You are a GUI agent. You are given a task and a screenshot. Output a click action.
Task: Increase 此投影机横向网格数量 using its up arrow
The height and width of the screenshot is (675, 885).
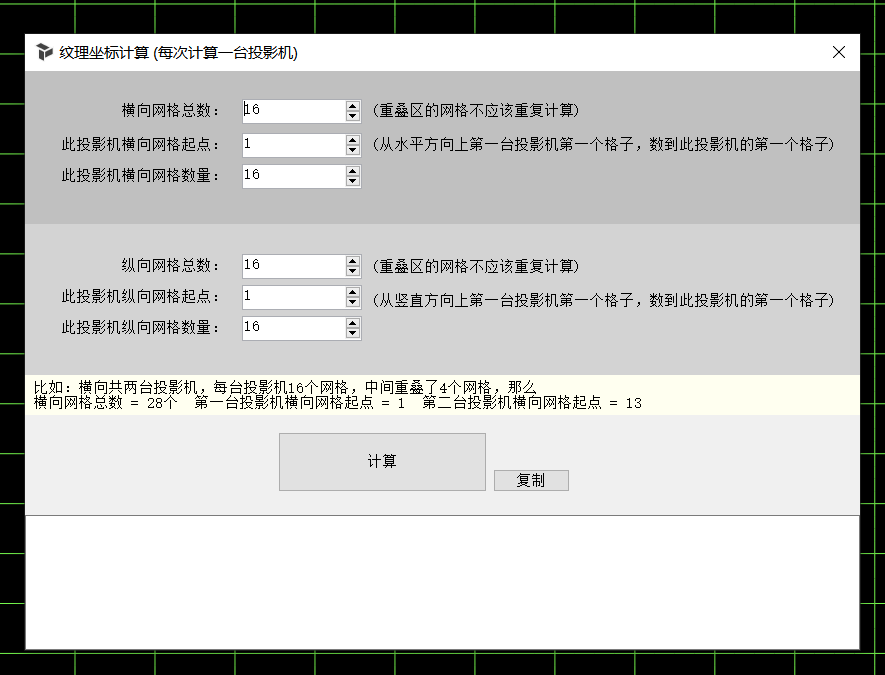[x=352, y=171]
